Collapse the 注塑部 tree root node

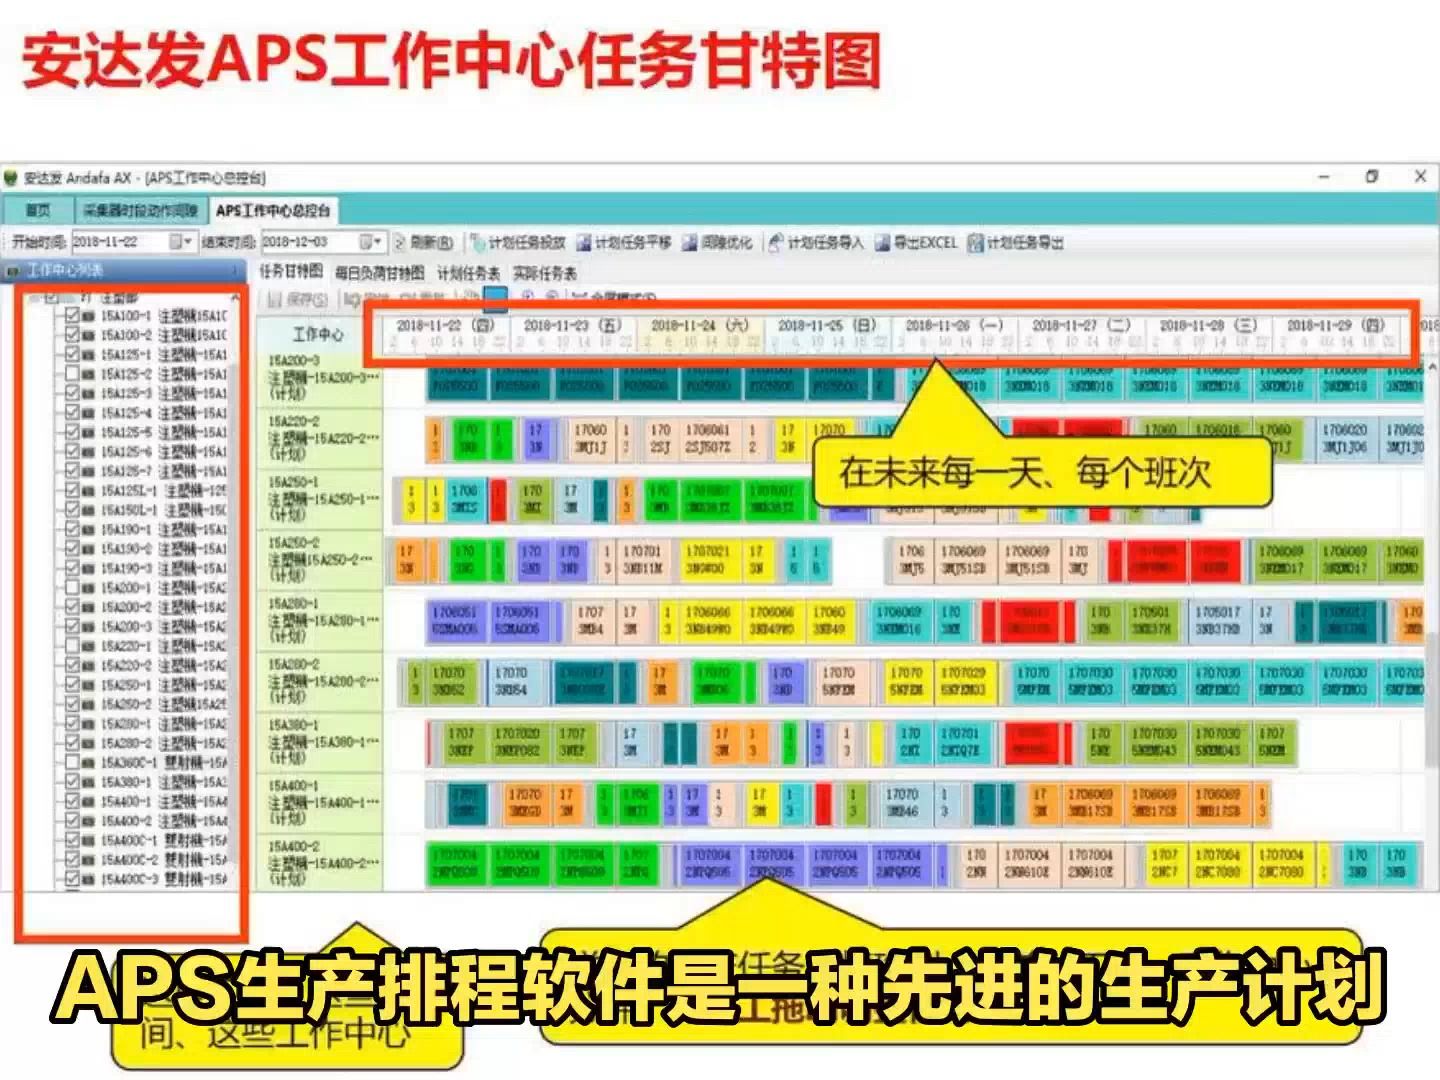(x=34, y=297)
